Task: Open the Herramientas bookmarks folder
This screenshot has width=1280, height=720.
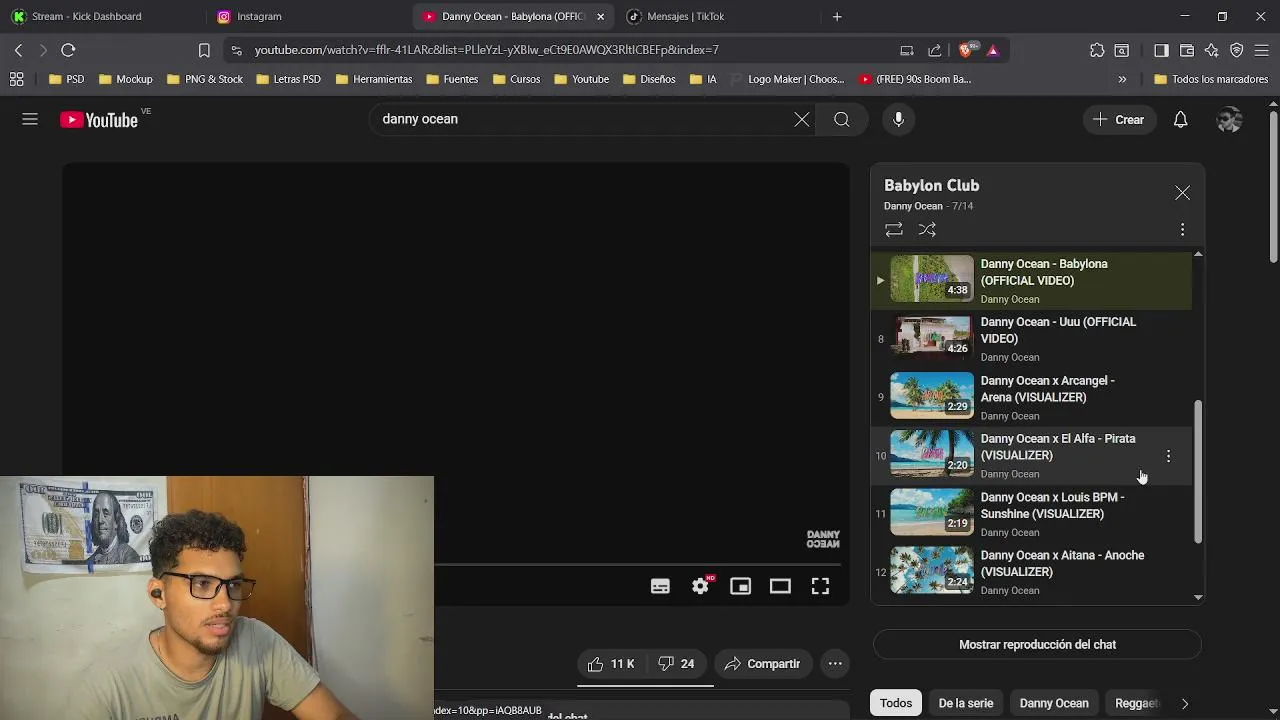Action: tap(373, 79)
